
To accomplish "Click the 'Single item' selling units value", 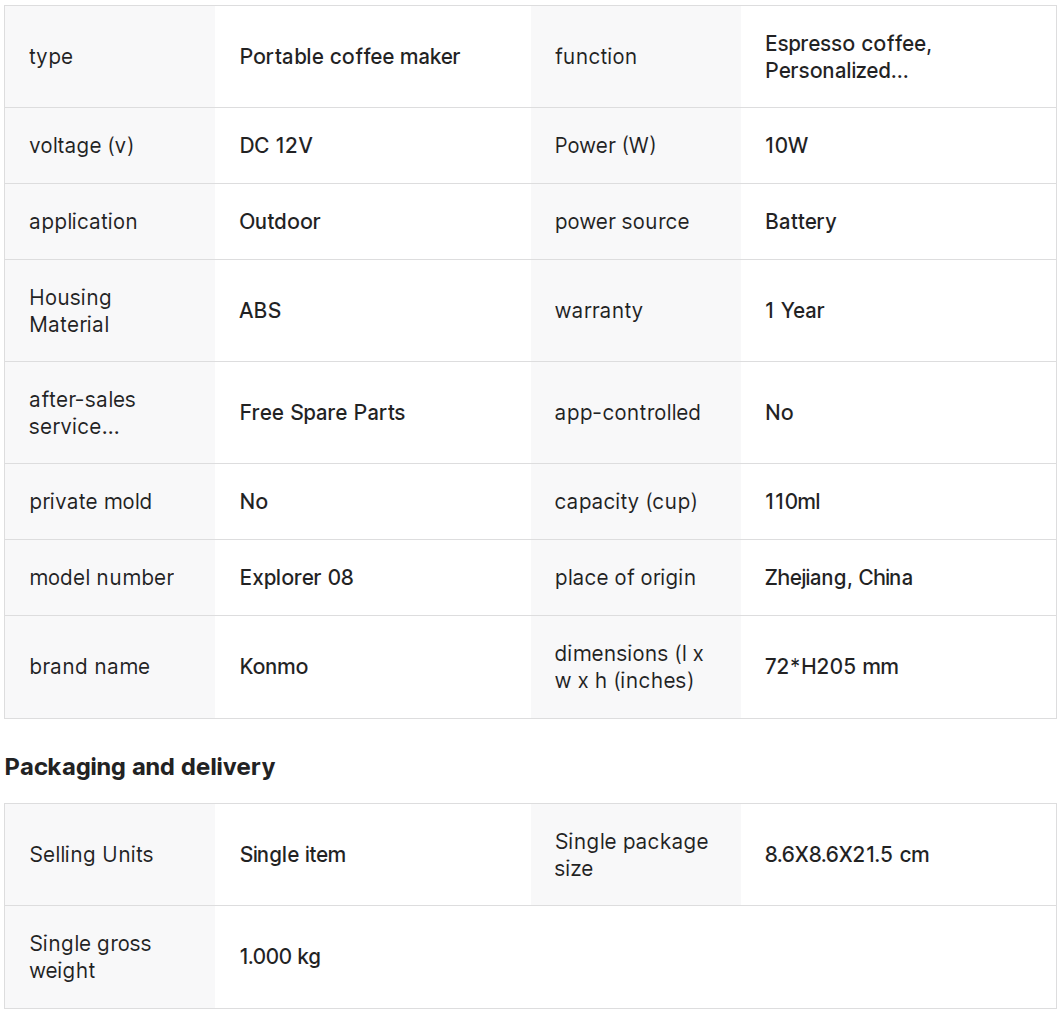I will (292, 855).
